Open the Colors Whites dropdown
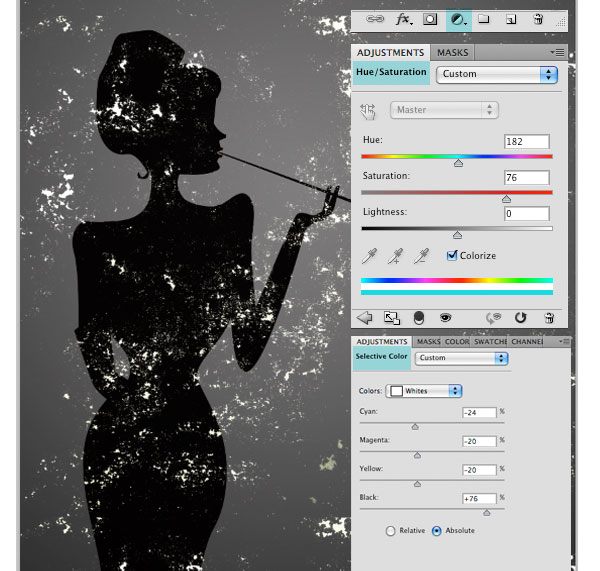Image resolution: width=600 pixels, height=571 pixels. coord(426,391)
